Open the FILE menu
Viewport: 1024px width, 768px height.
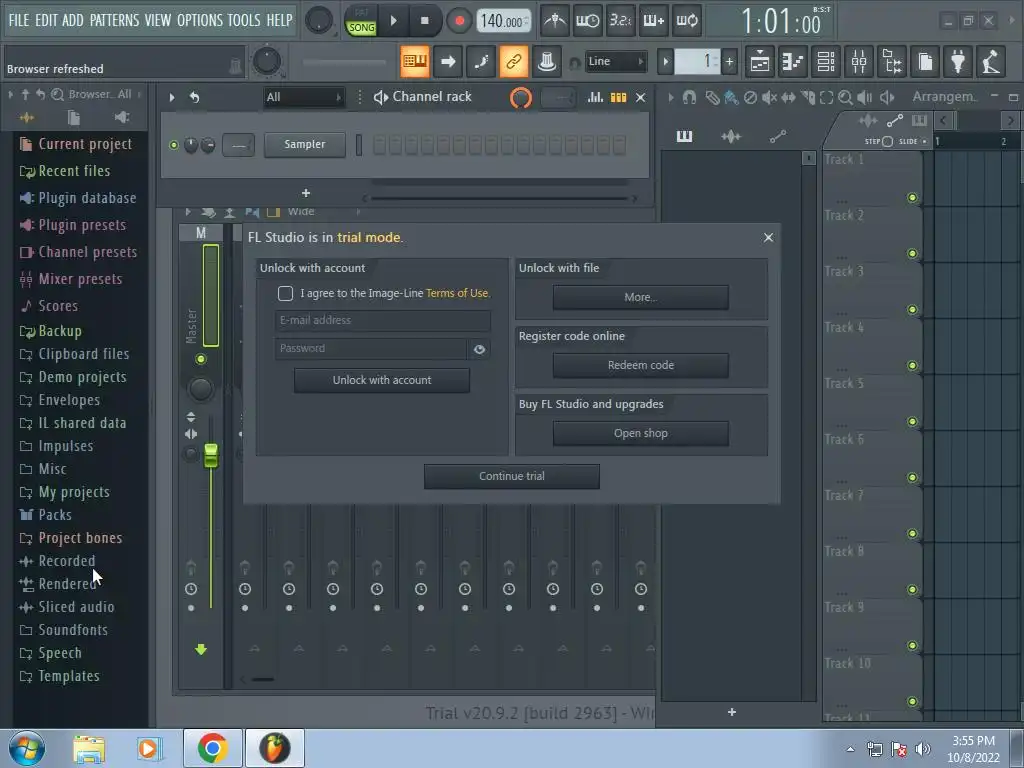tap(18, 20)
